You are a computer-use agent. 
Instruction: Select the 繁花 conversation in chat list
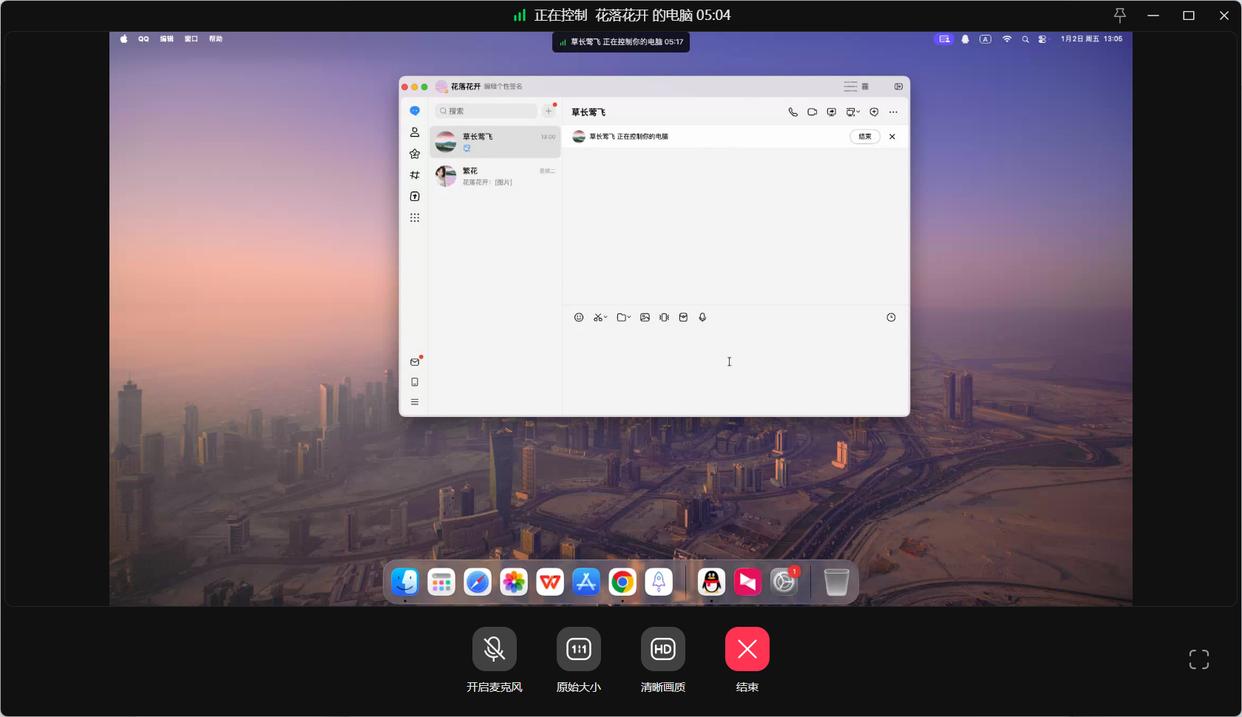495,176
